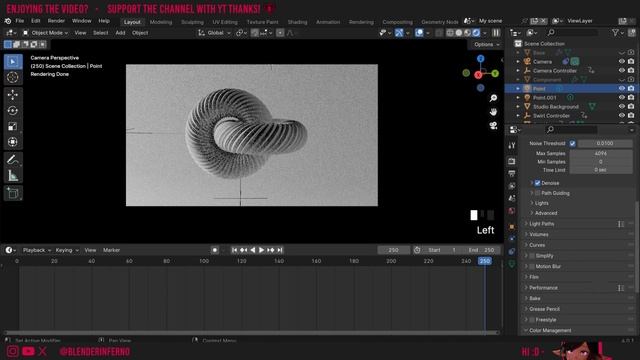Select the Rotate tool
Screen dimensions: 640x360
pos(13,111)
